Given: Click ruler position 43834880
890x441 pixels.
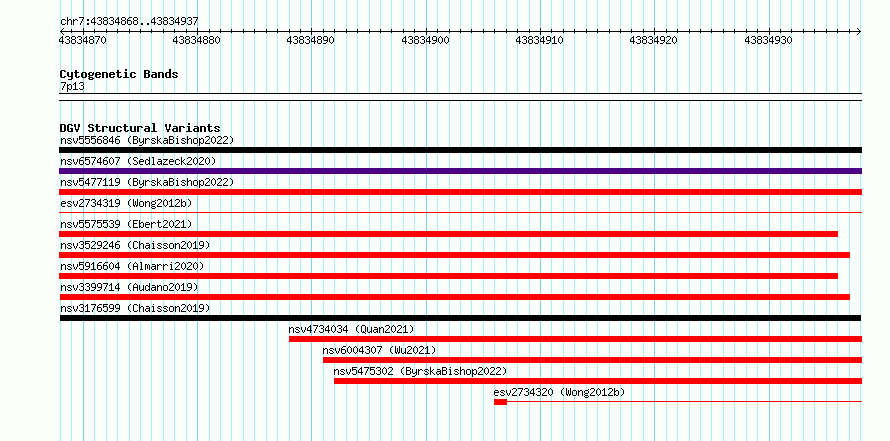Looking at the screenshot, I should click(197, 40).
